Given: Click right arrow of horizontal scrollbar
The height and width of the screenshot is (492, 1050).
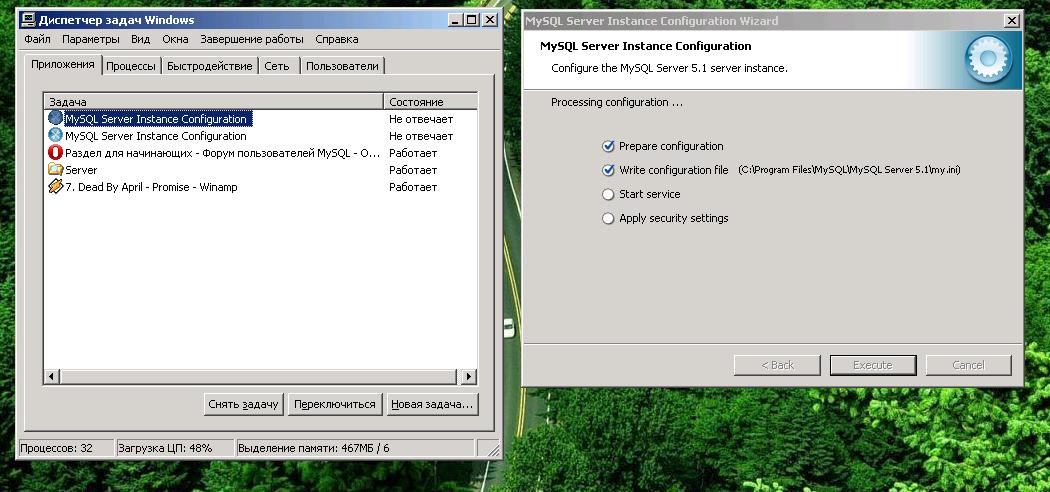Looking at the screenshot, I should 469,377.
